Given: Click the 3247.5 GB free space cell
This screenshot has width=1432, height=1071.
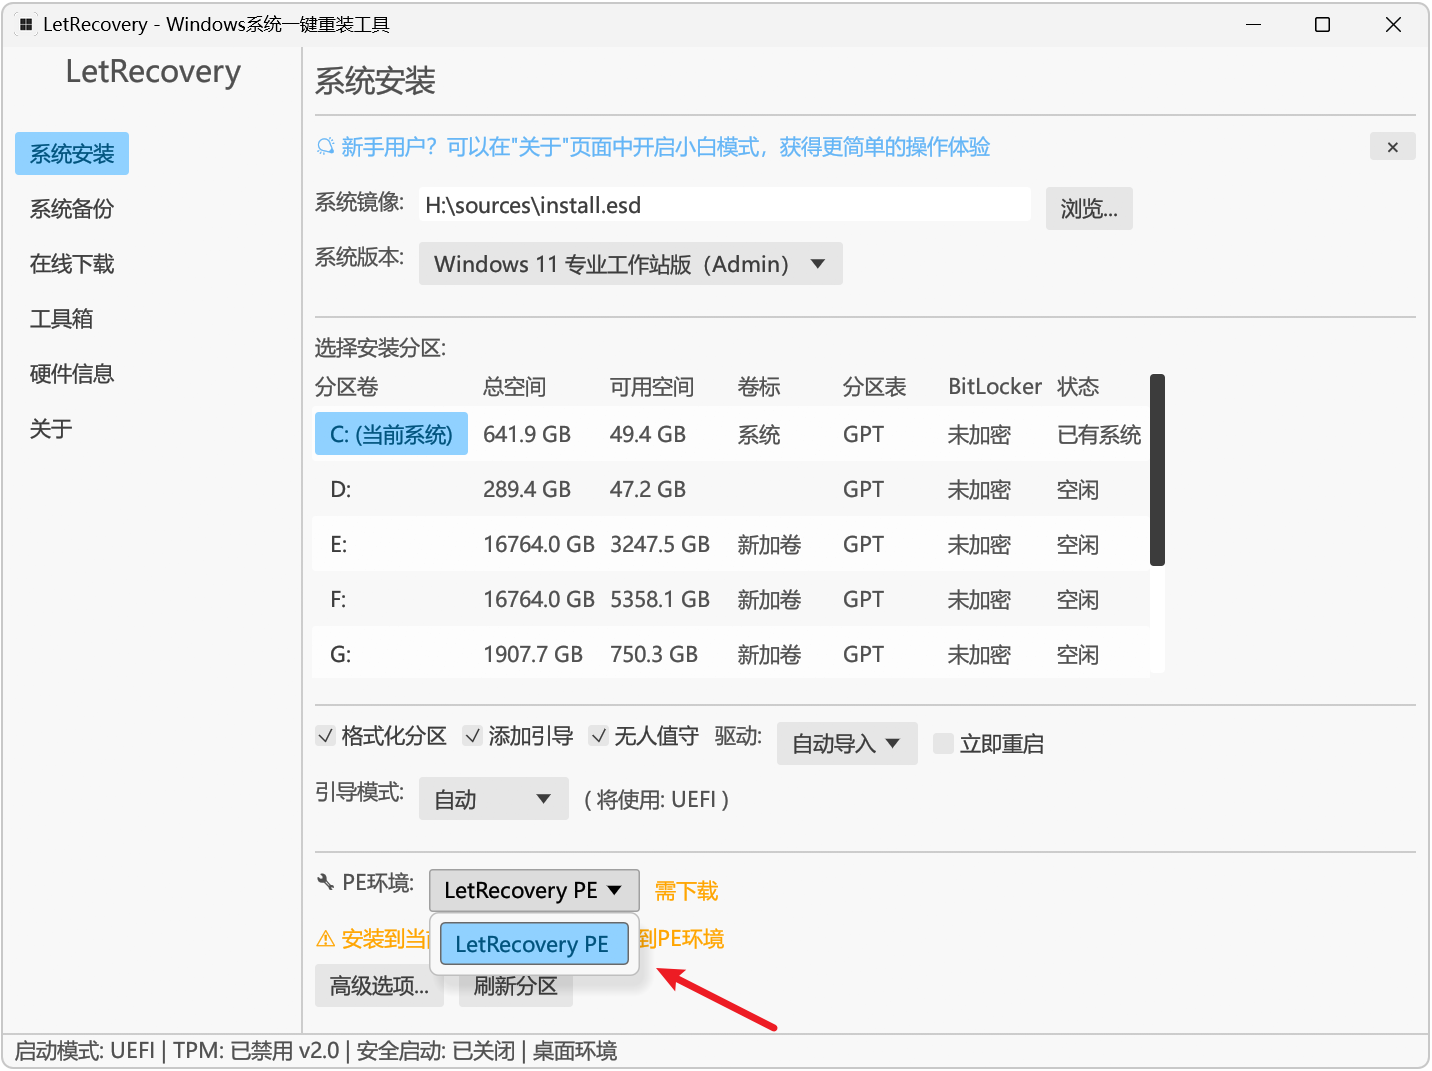Looking at the screenshot, I should pos(660,544).
